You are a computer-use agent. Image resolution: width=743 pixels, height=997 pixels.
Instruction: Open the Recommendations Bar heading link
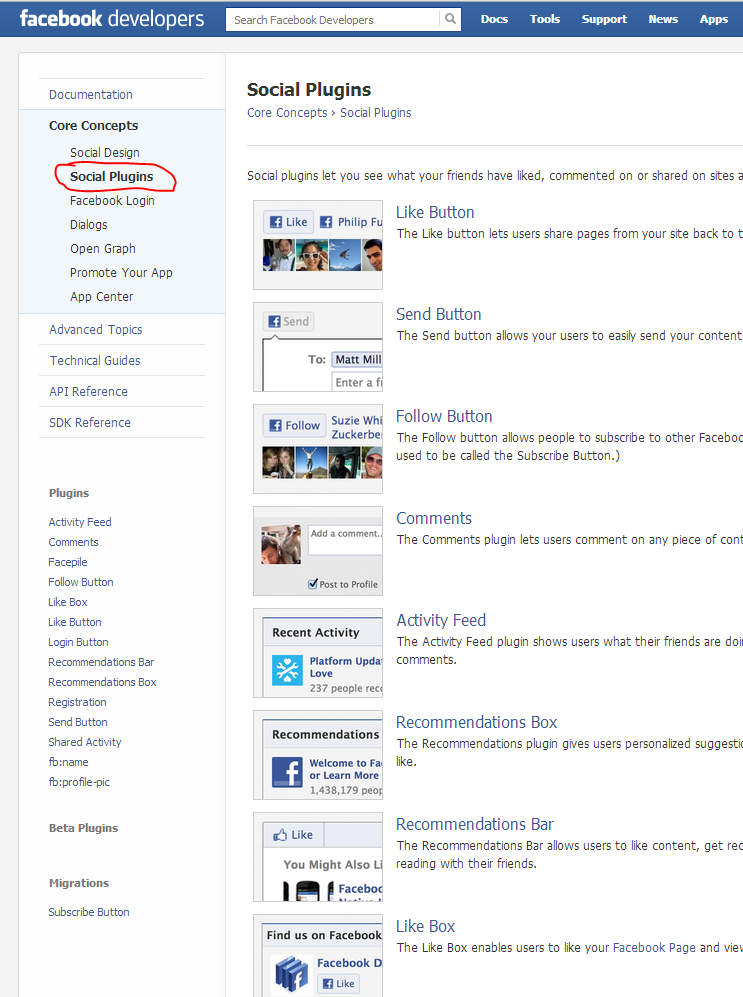[475, 824]
